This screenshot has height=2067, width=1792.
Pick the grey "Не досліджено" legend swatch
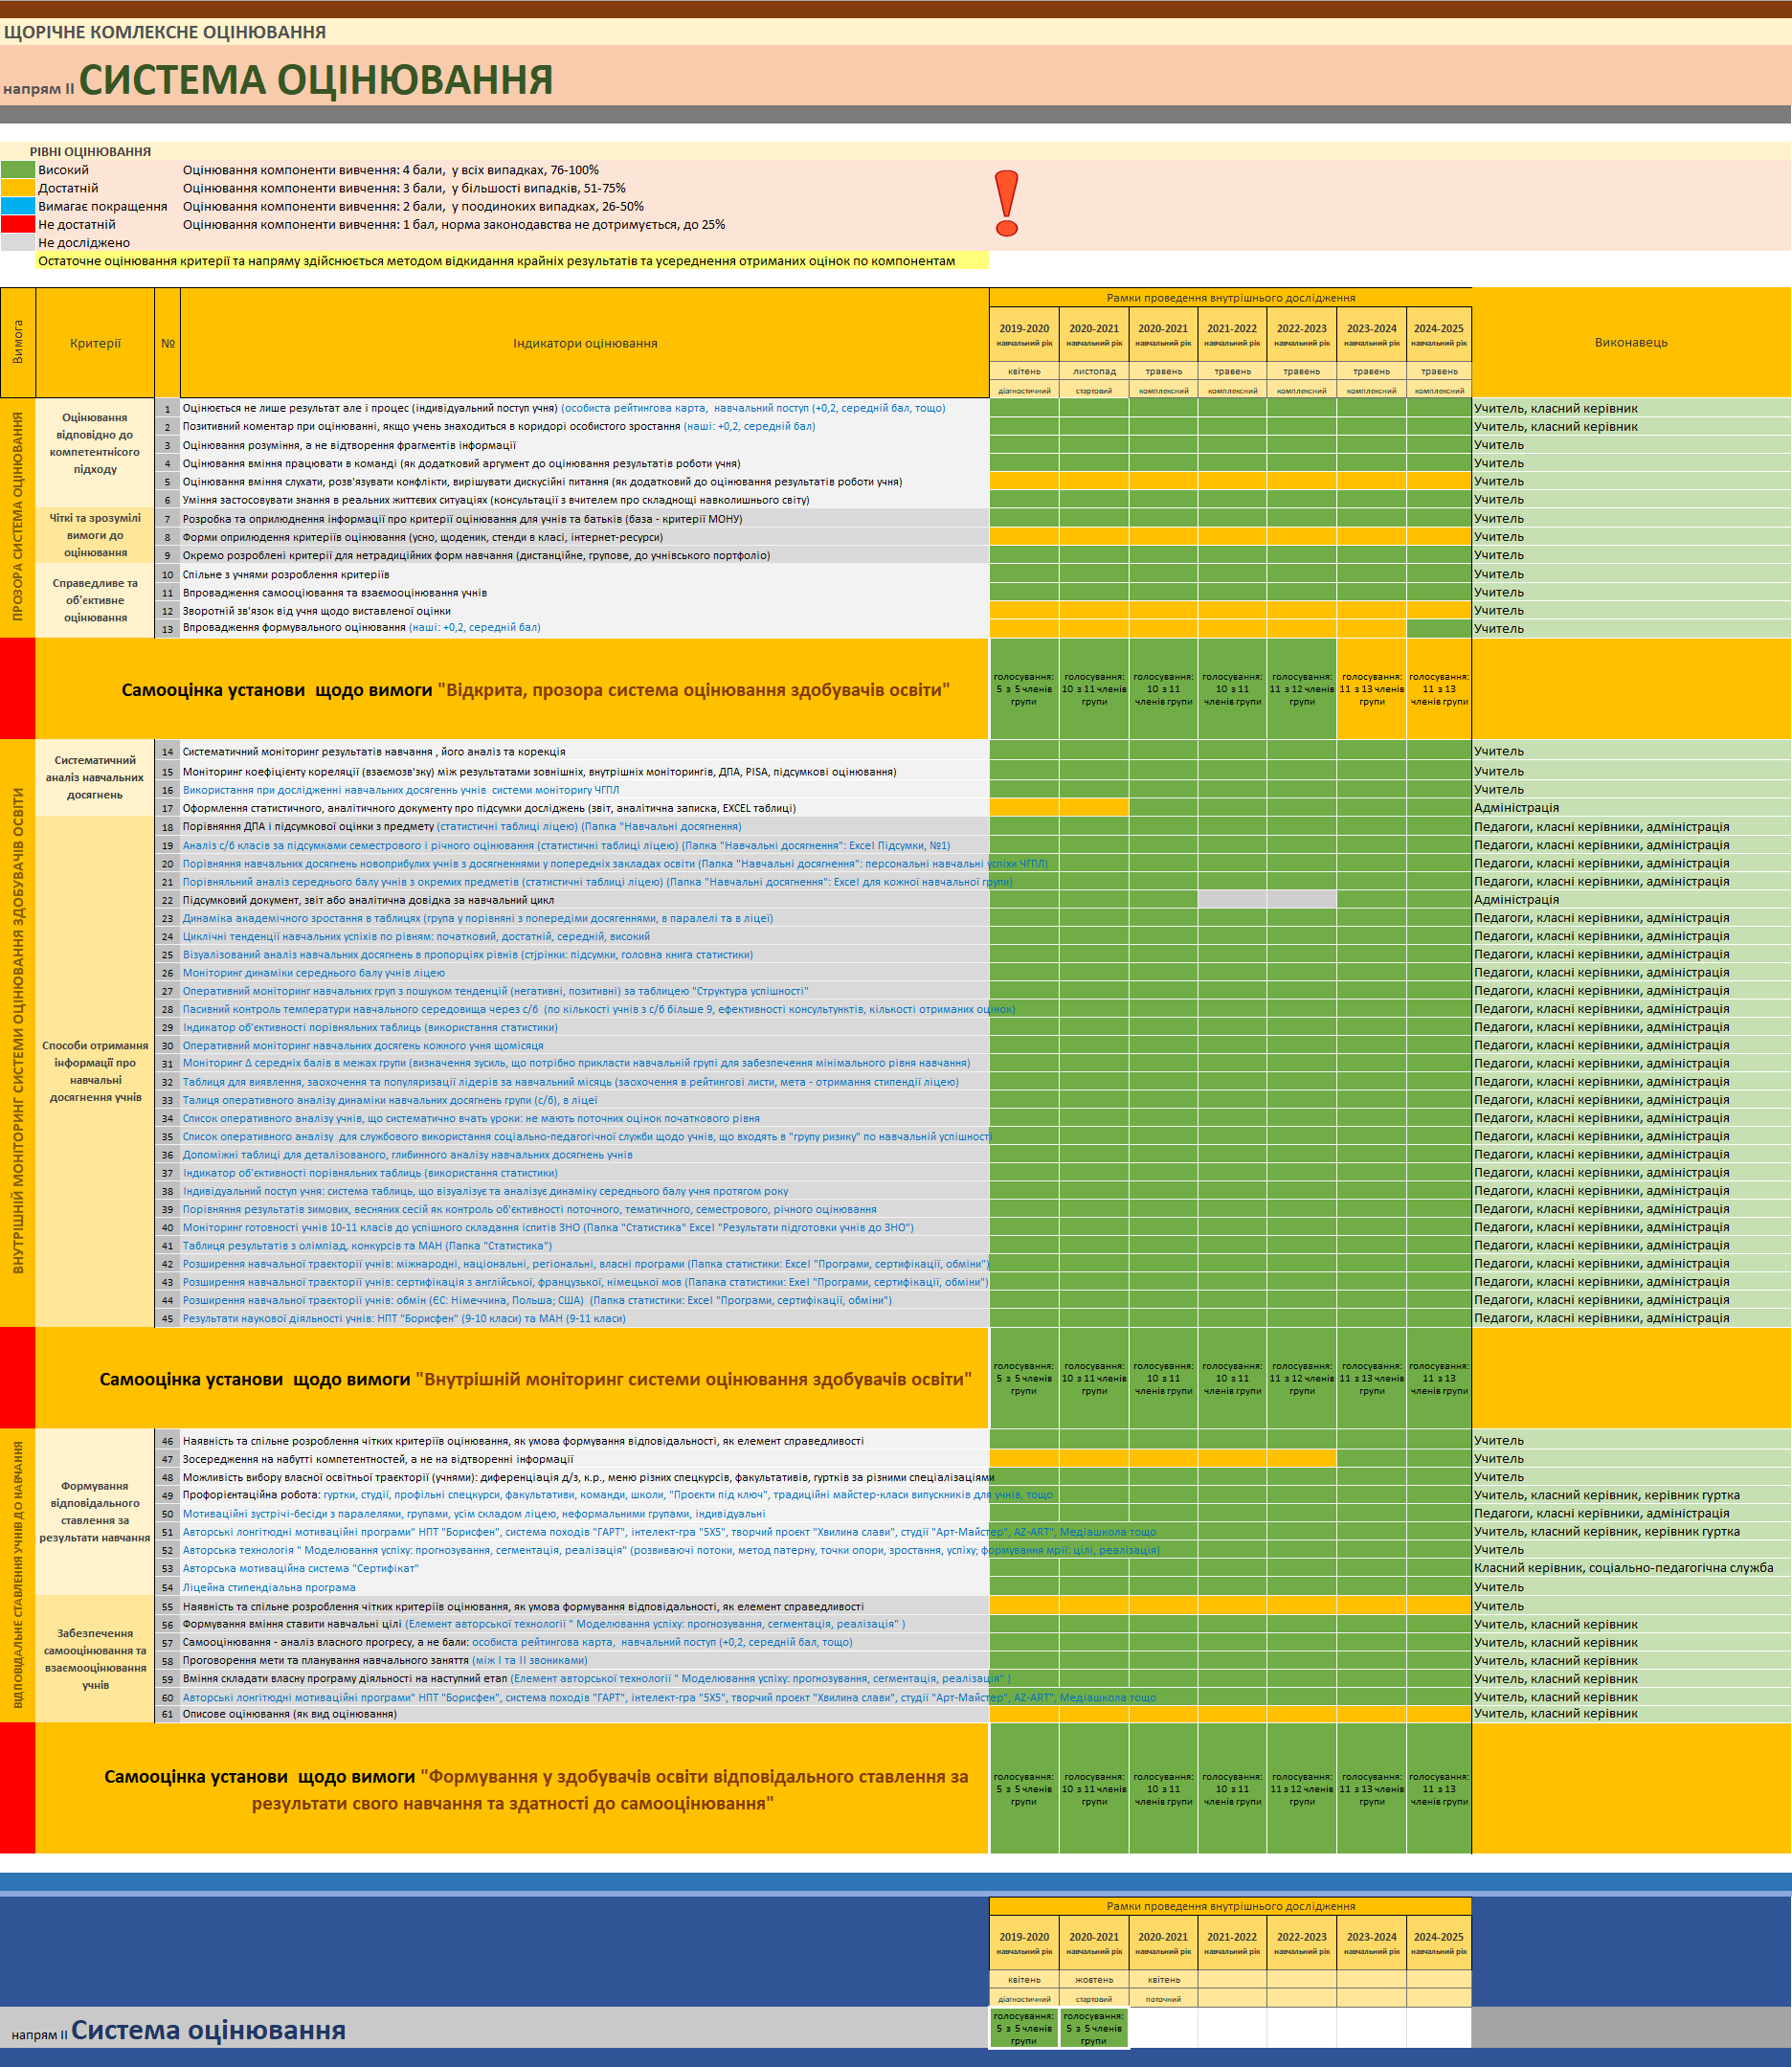tap(18, 243)
